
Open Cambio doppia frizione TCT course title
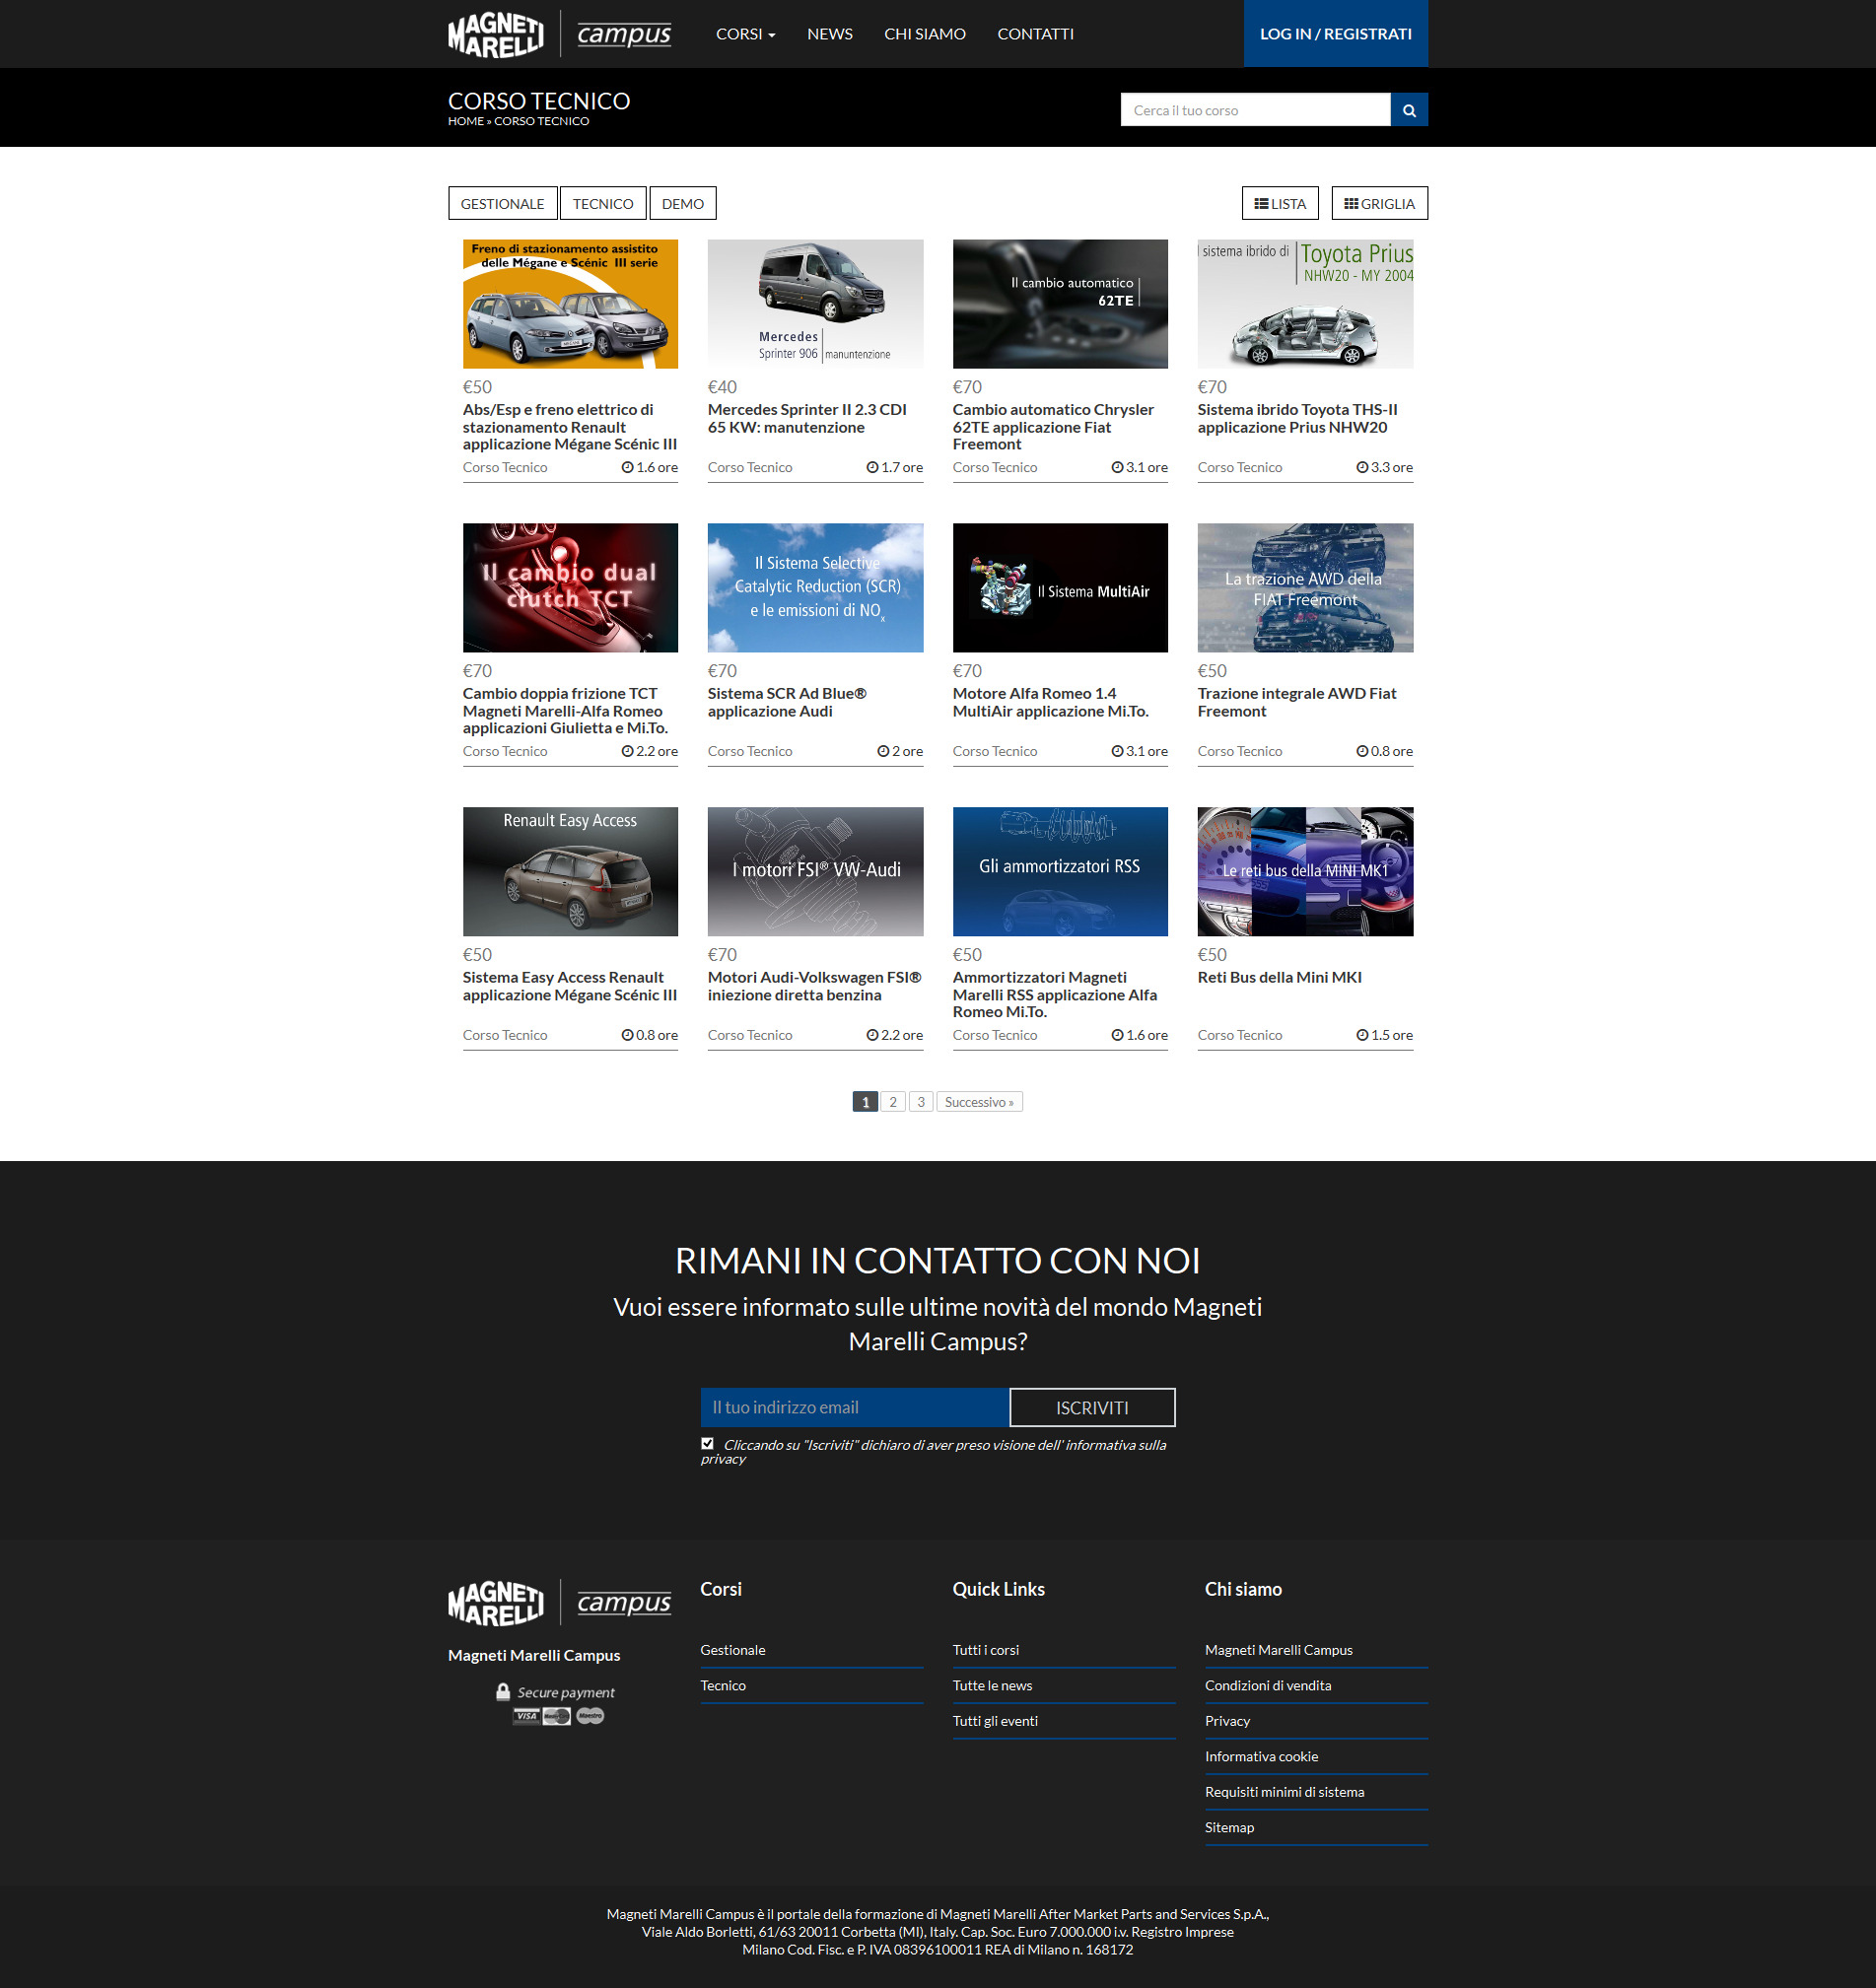click(565, 711)
